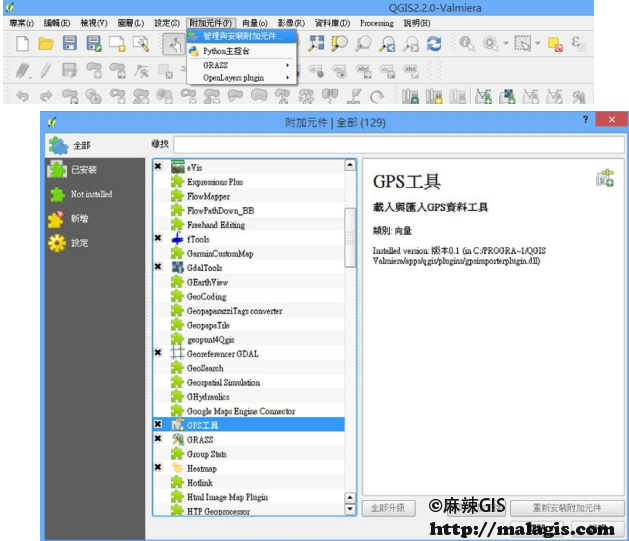Image resolution: width=629 pixels, height=541 pixels.
Task: Open the Processing menu
Action: tap(377, 23)
